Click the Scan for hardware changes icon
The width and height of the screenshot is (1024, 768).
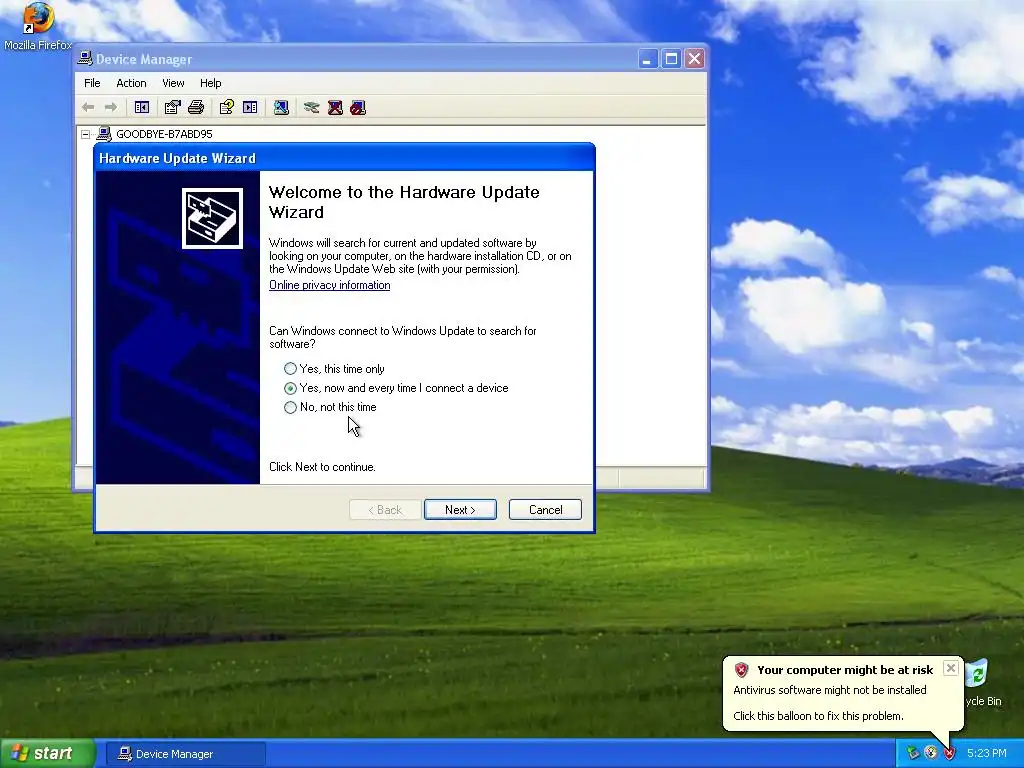click(281, 107)
